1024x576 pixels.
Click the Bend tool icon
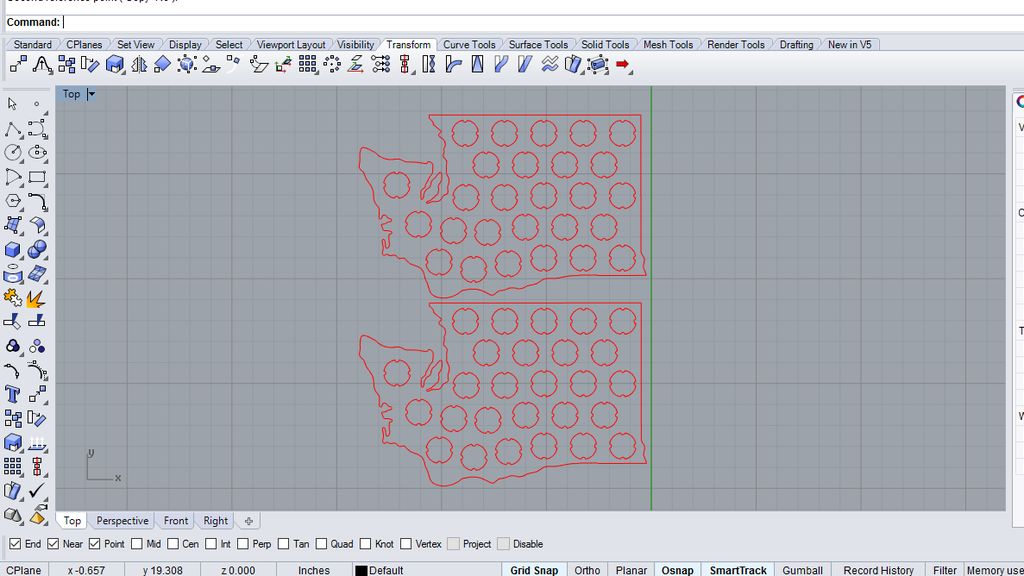point(453,64)
